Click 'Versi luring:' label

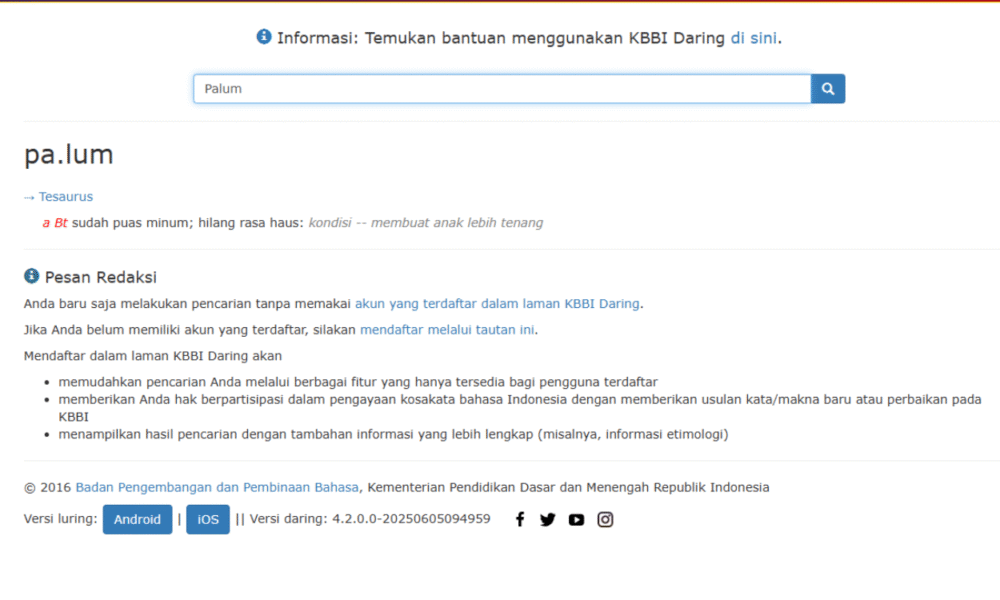61,519
